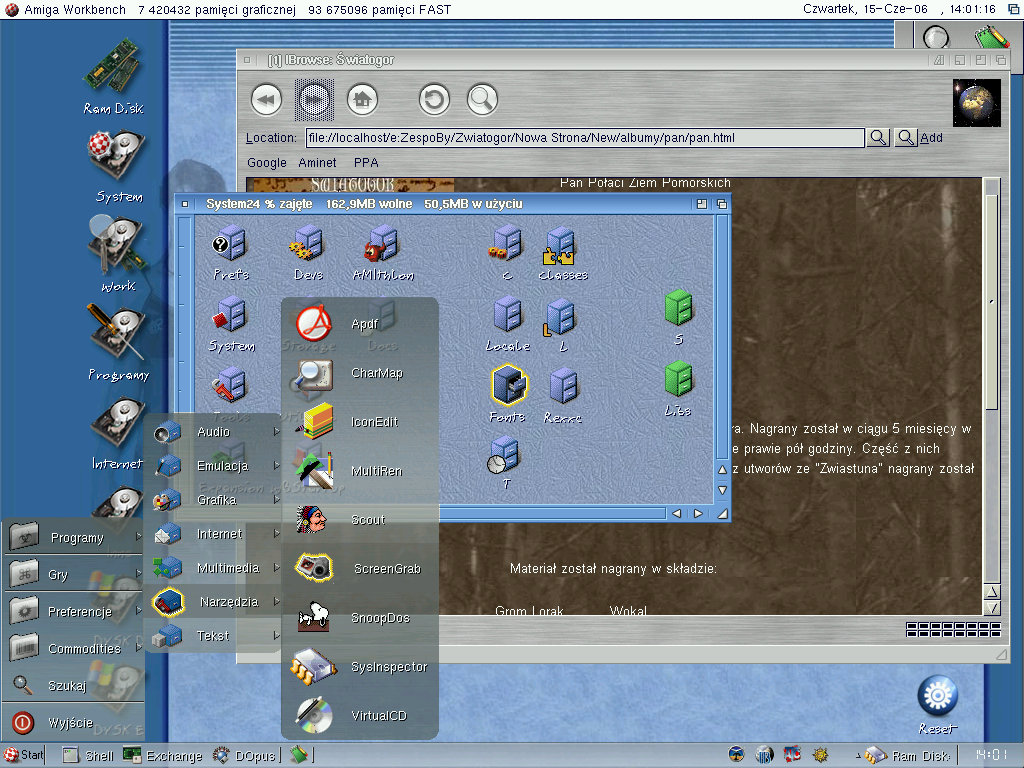Open the T drawer with clock icon
This screenshot has height=768, width=1024.
(504, 462)
